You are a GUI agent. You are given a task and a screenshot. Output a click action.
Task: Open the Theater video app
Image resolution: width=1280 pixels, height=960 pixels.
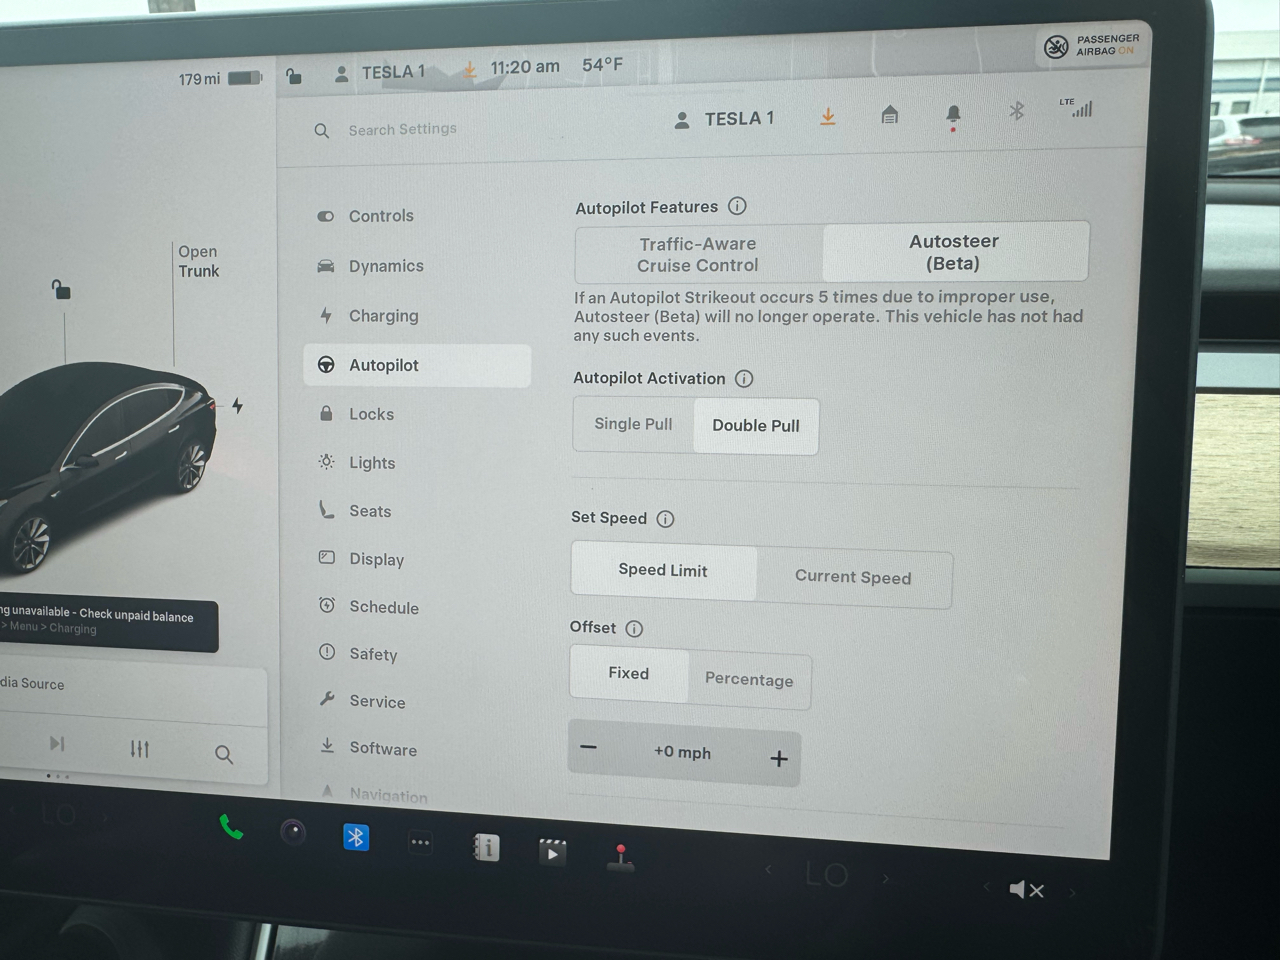pyautogui.click(x=552, y=852)
